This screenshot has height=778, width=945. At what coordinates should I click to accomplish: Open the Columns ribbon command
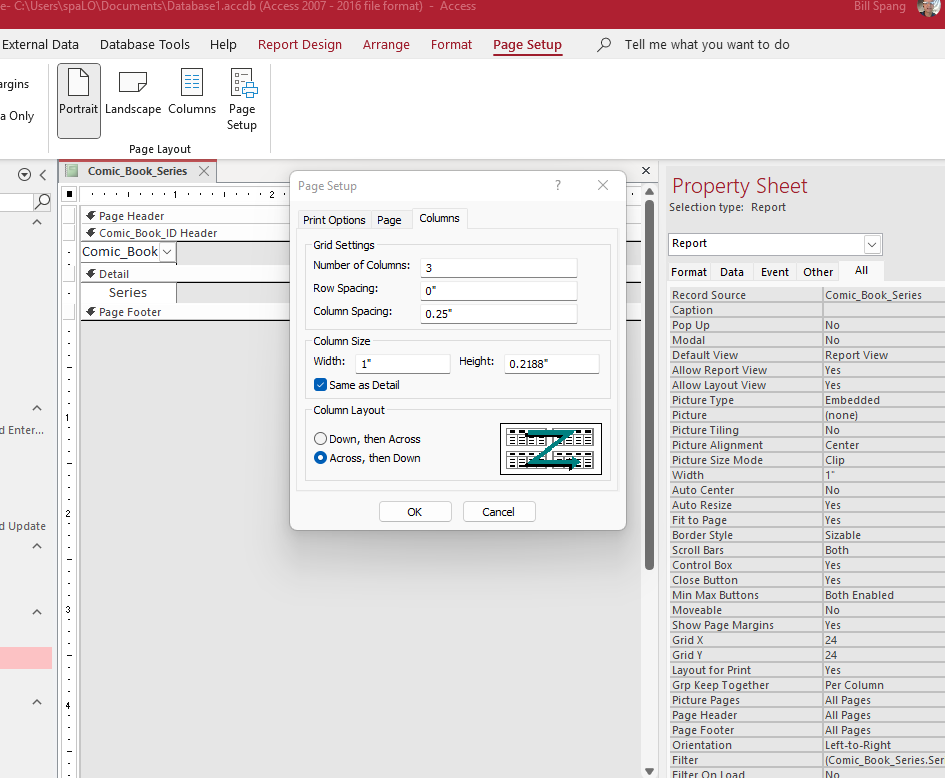click(x=192, y=93)
